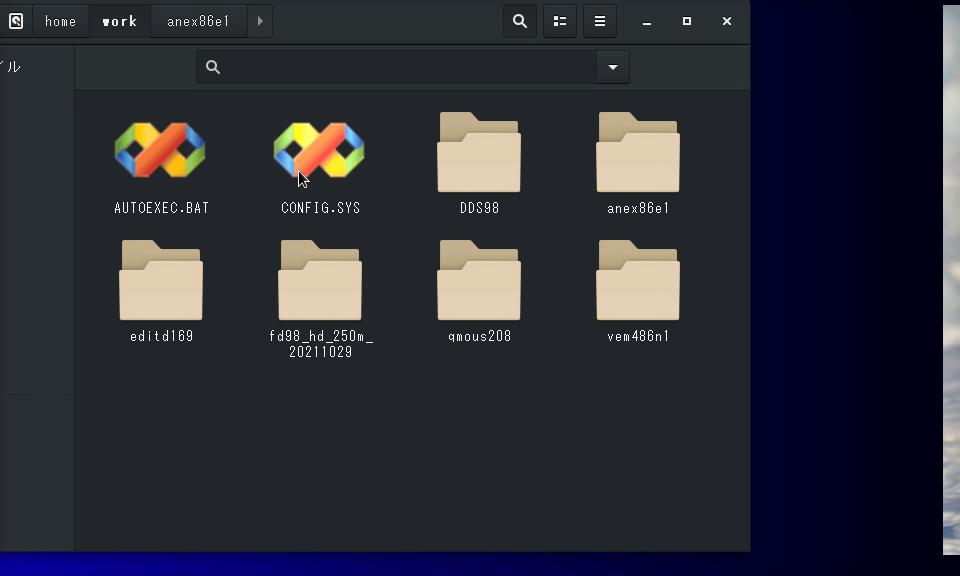Click inside the file search field
960x576 pixels.
pos(397,67)
